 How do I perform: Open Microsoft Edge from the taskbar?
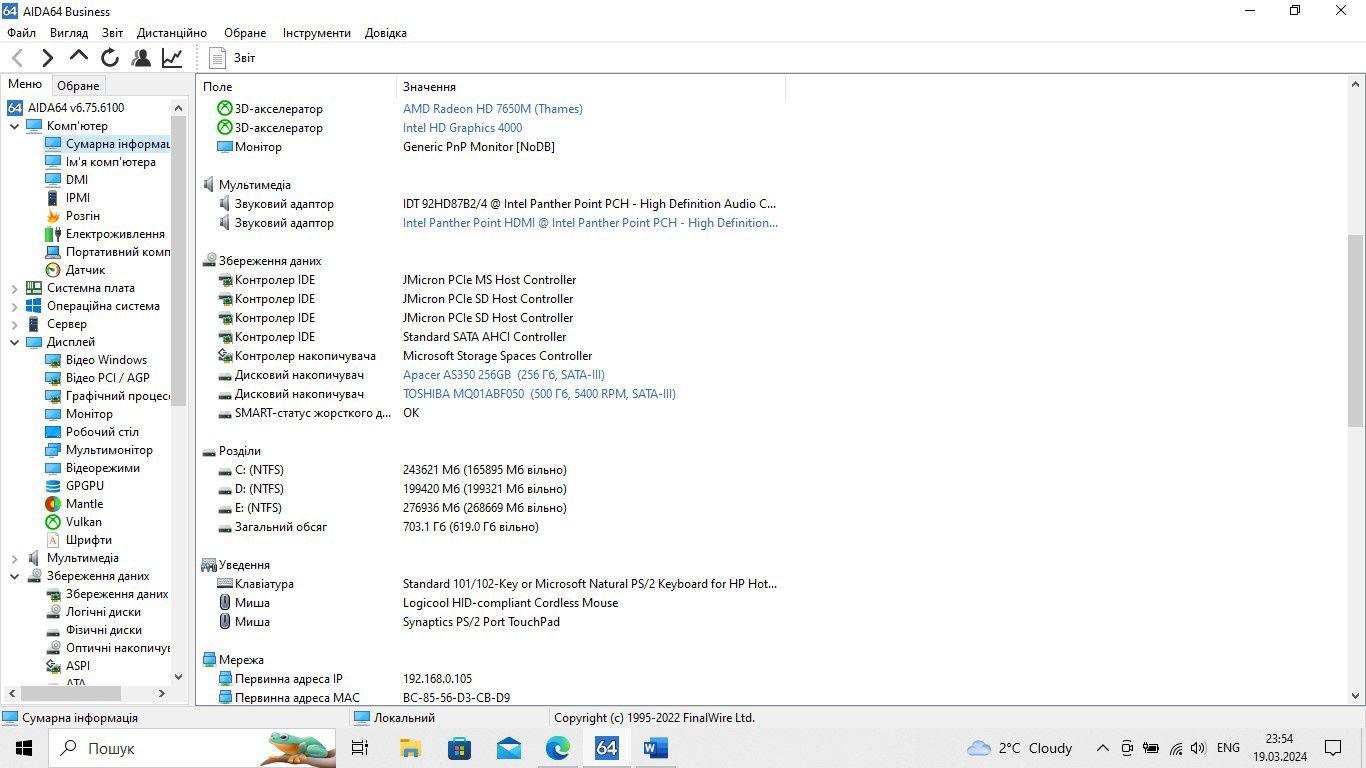[x=557, y=748]
